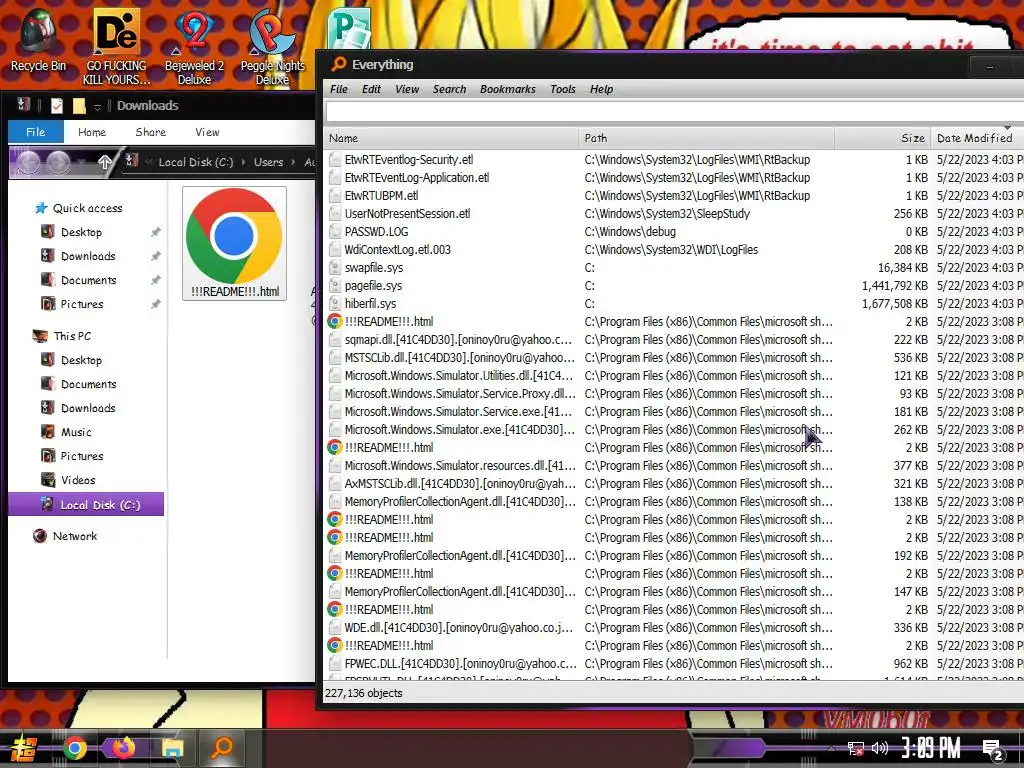Select Videos under This PC
Screen dimensions: 1024x768
(x=78, y=480)
